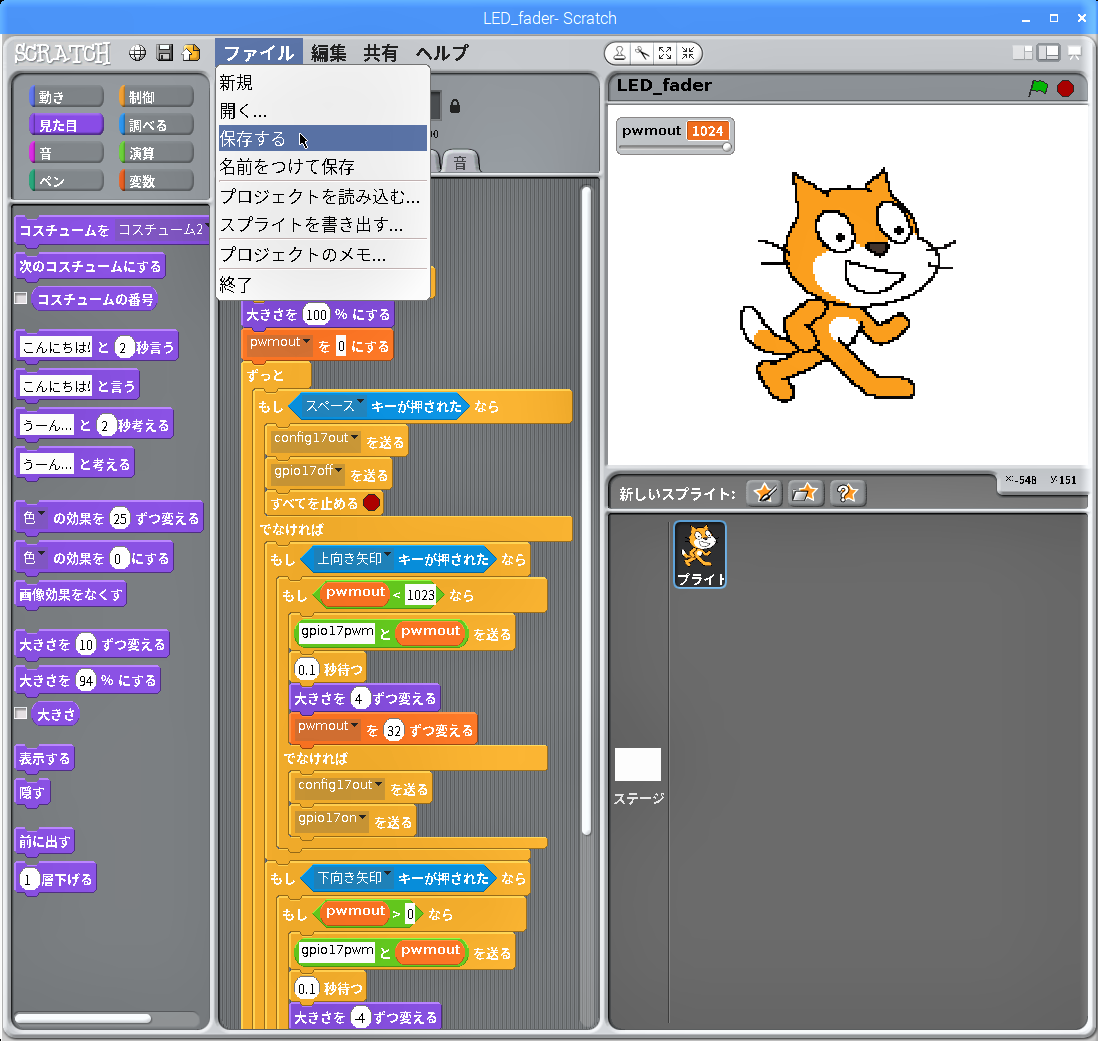Toggle the 大きさ reporter checkbox

21,713
